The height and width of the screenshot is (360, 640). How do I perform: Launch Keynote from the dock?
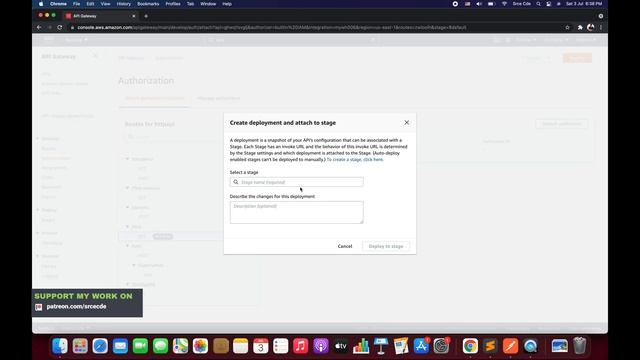(381, 346)
